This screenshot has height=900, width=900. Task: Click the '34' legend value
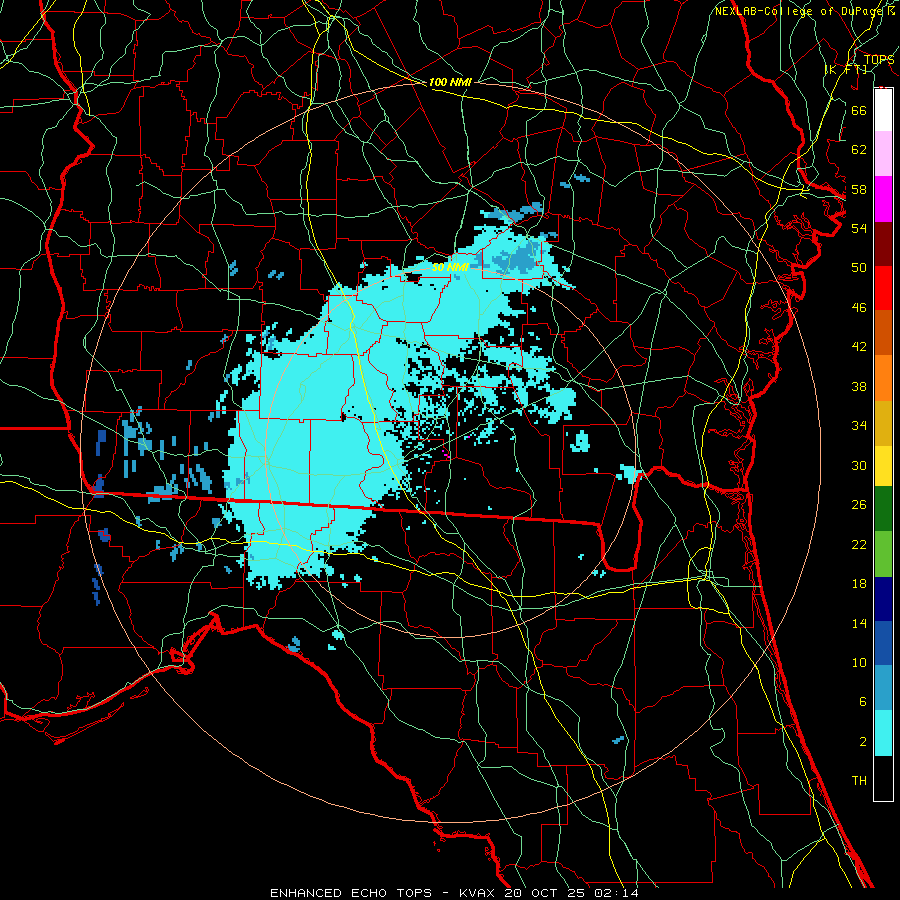859,425
